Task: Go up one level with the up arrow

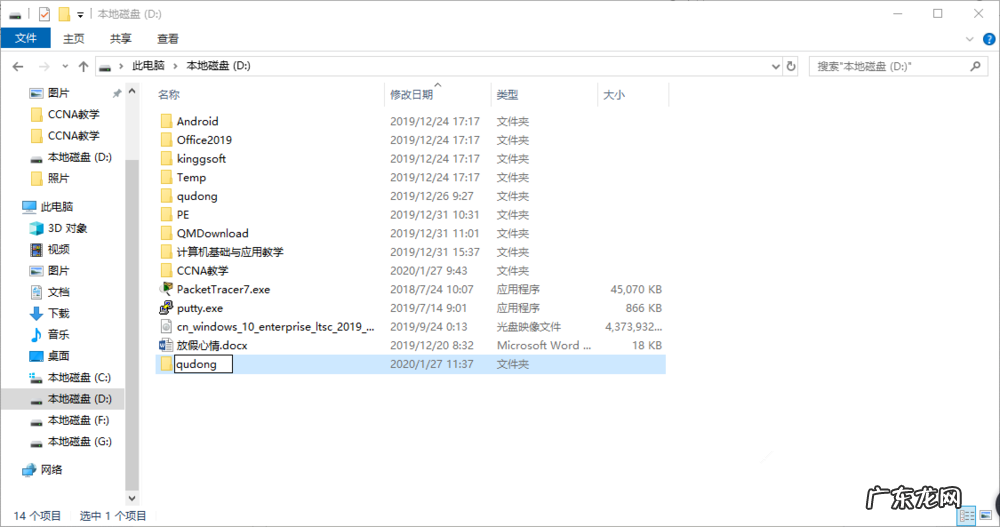Action: pos(83,66)
